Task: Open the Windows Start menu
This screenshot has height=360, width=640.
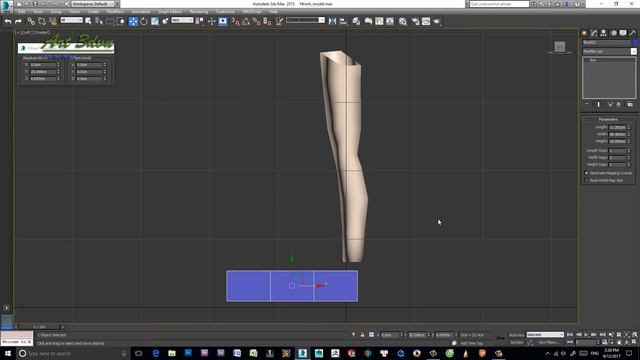Action: click(8, 353)
